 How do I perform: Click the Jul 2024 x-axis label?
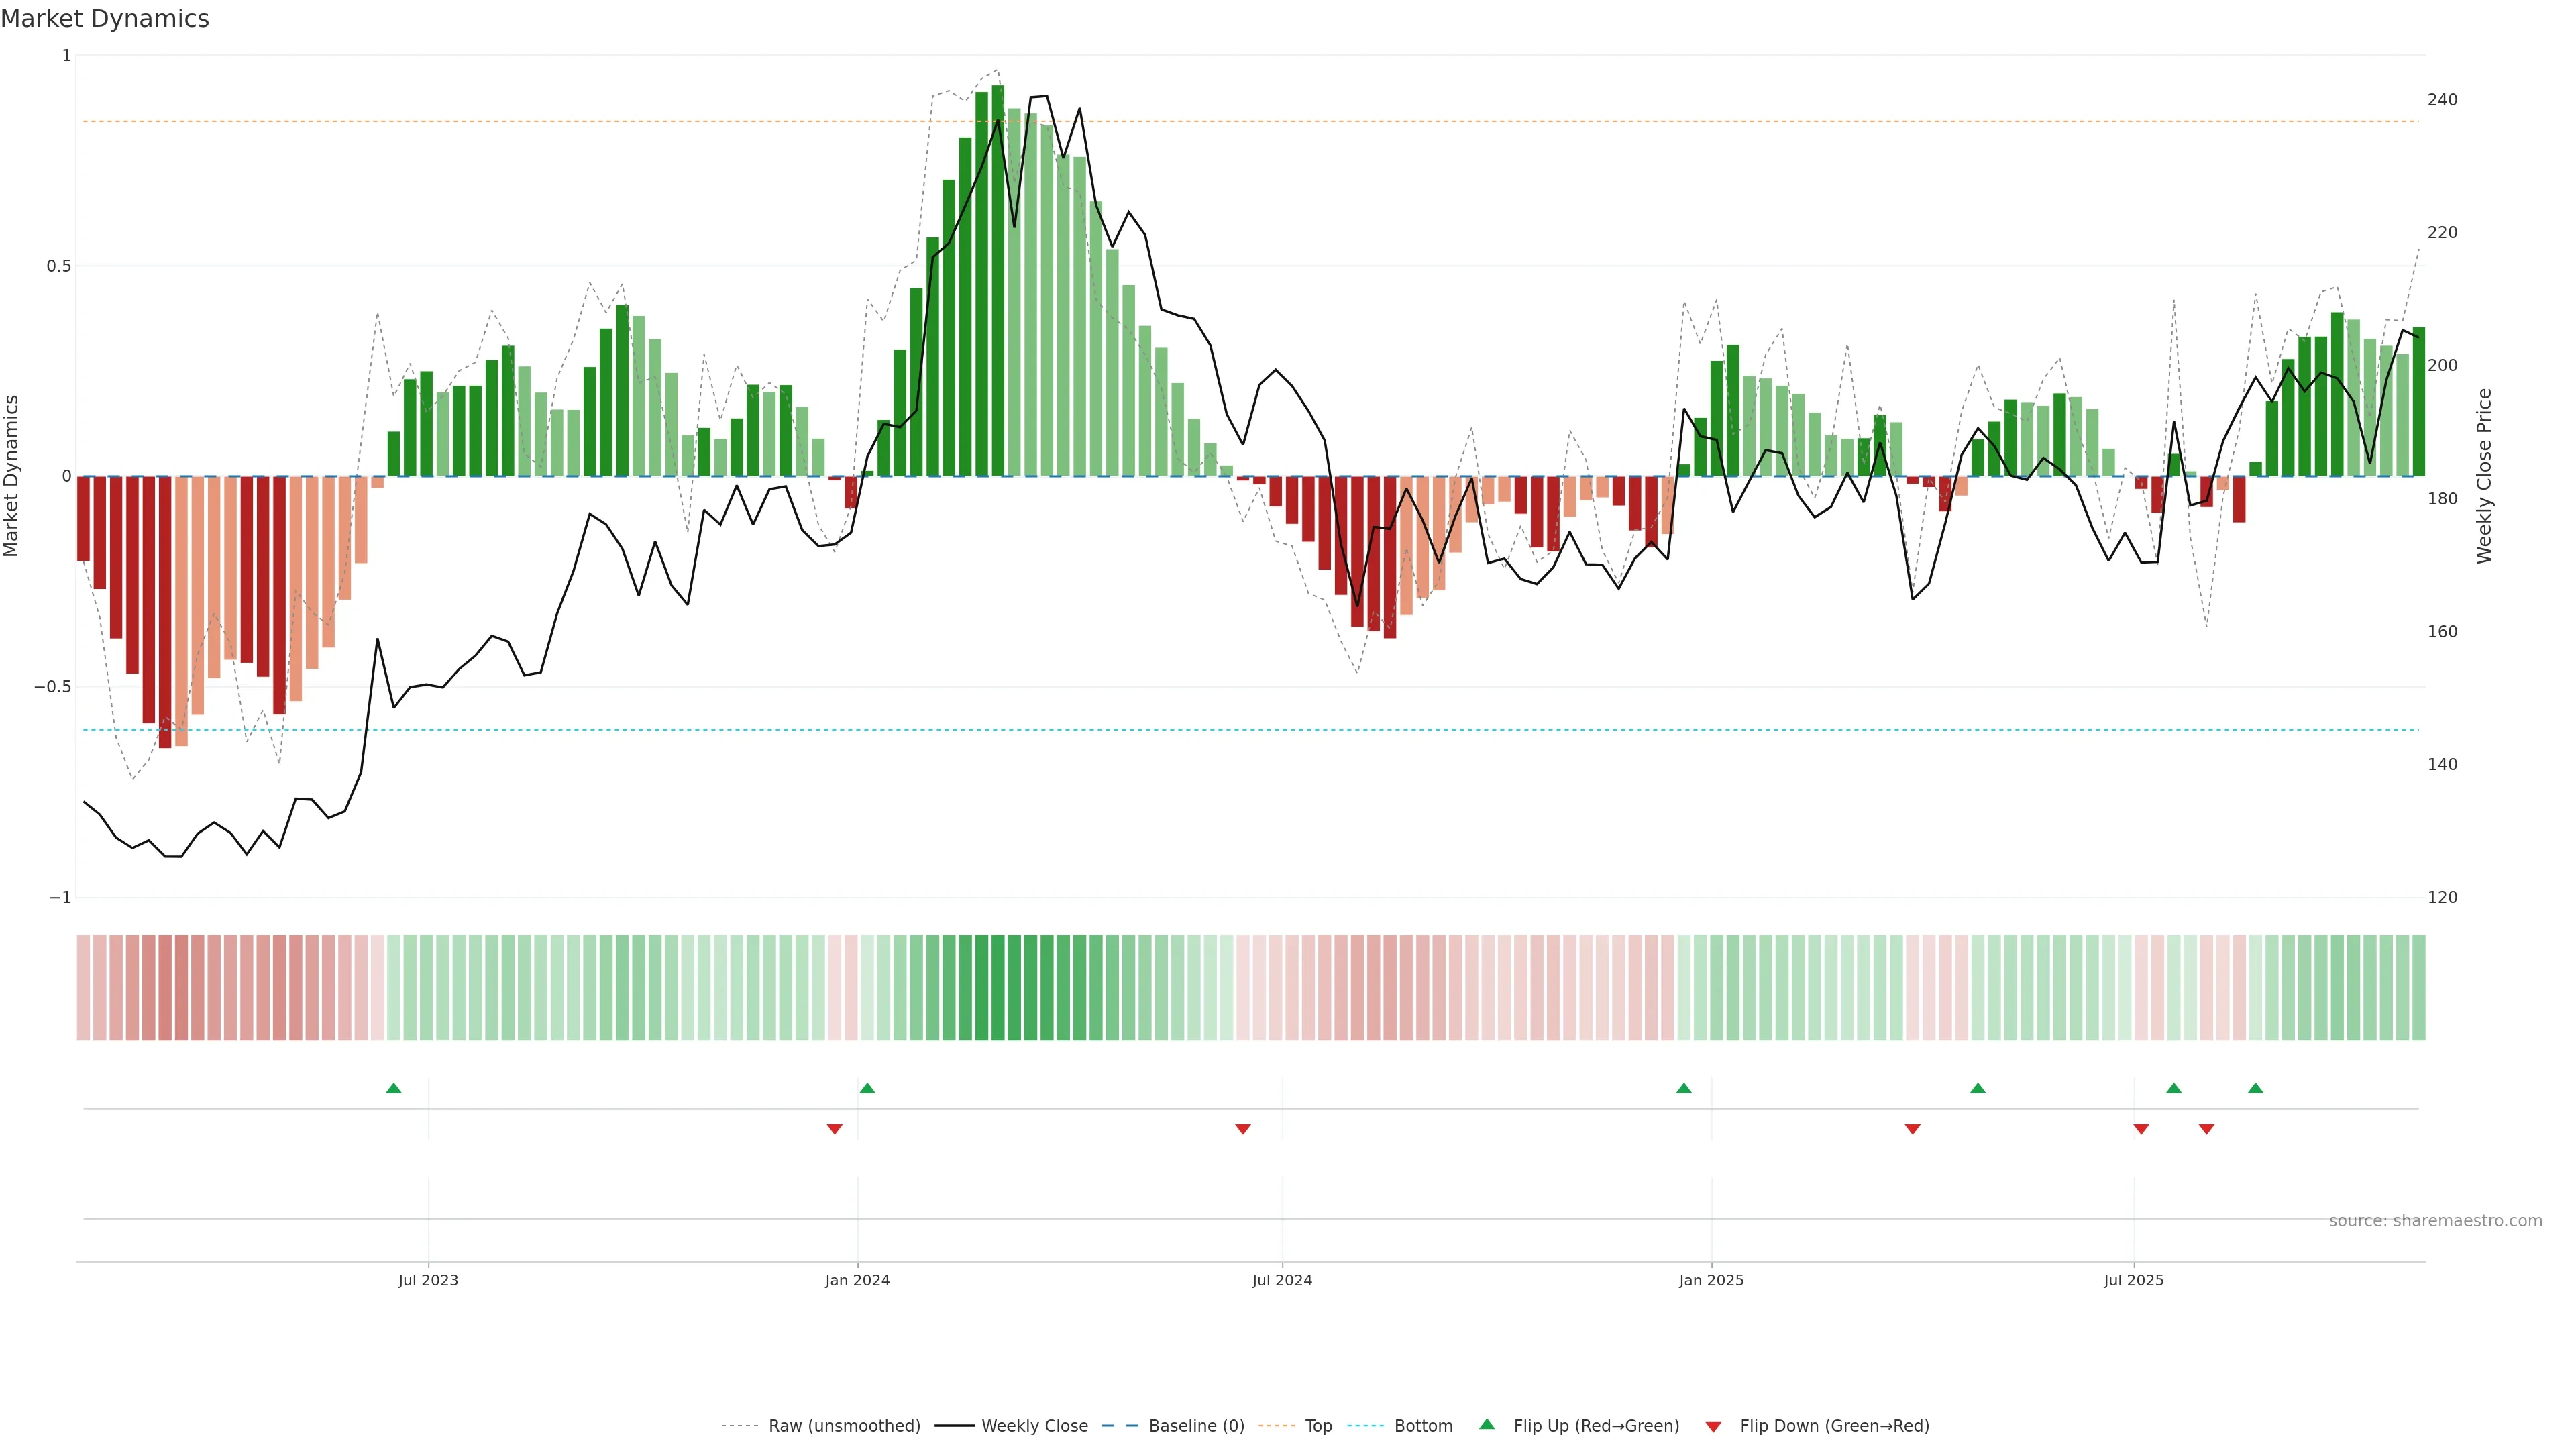click(x=1282, y=1280)
